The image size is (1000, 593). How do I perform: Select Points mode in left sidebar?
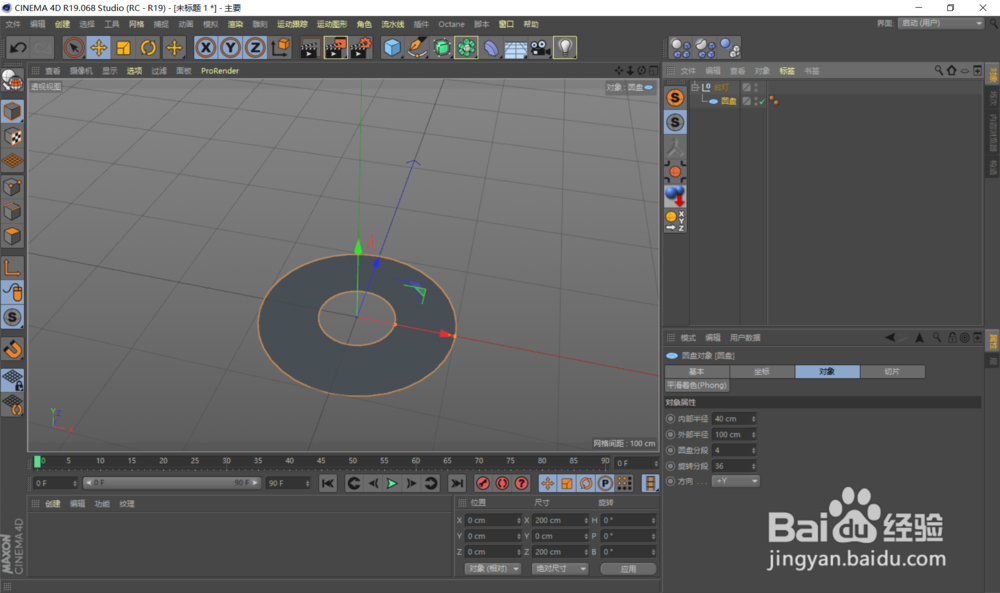point(12,187)
